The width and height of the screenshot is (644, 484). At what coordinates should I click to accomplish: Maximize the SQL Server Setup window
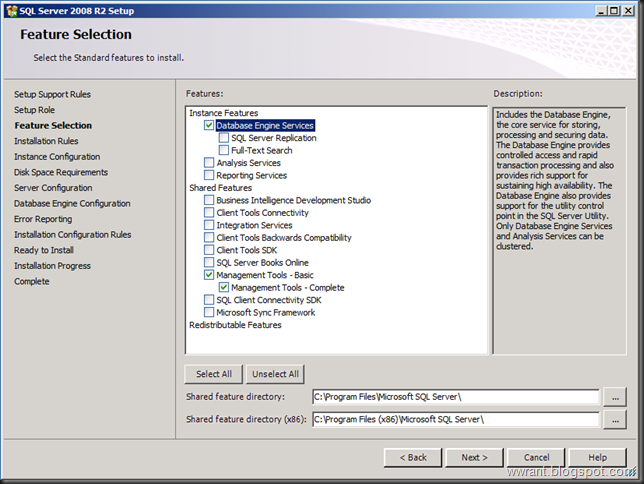pyautogui.click(x=614, y=11)
